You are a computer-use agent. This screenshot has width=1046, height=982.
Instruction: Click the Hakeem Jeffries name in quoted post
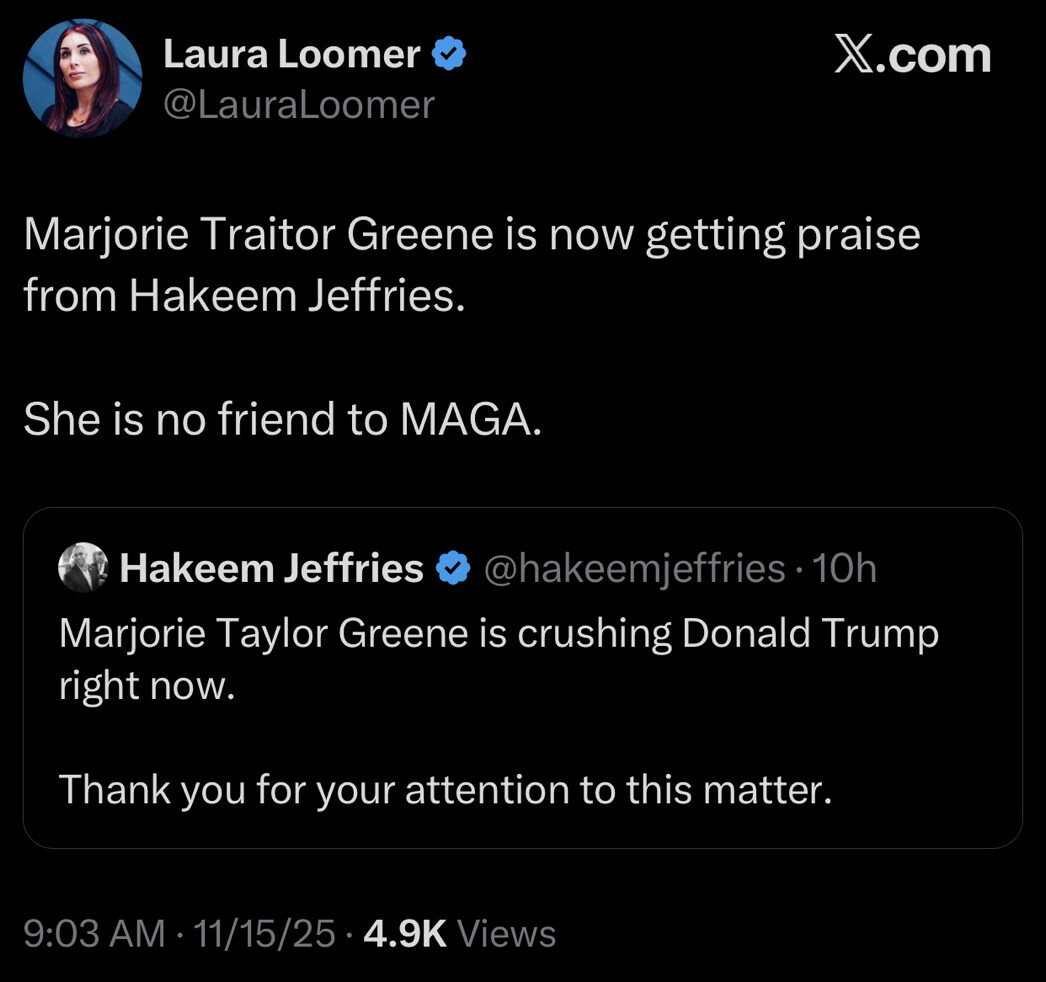click(x=271, y=569)
